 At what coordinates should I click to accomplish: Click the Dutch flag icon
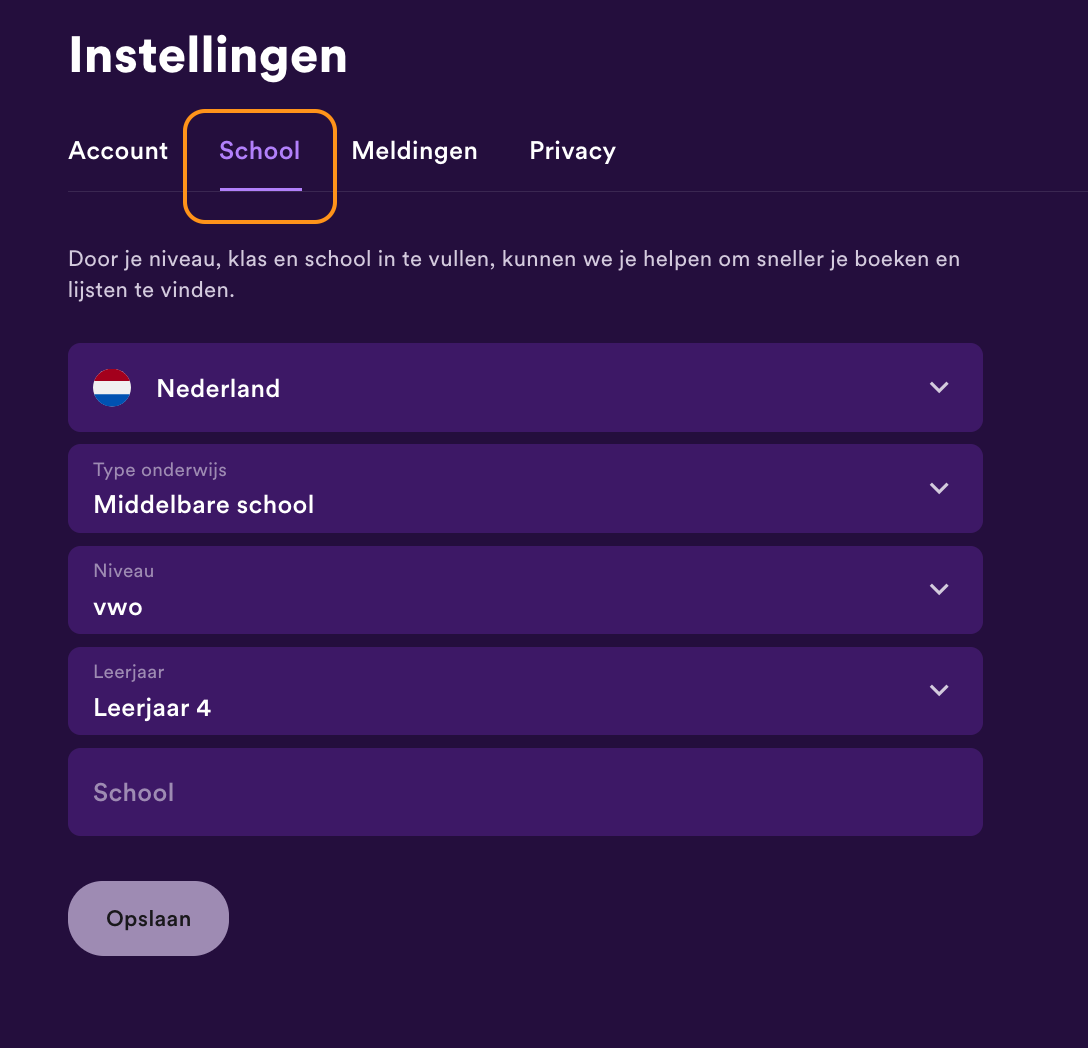coord(111,388)
